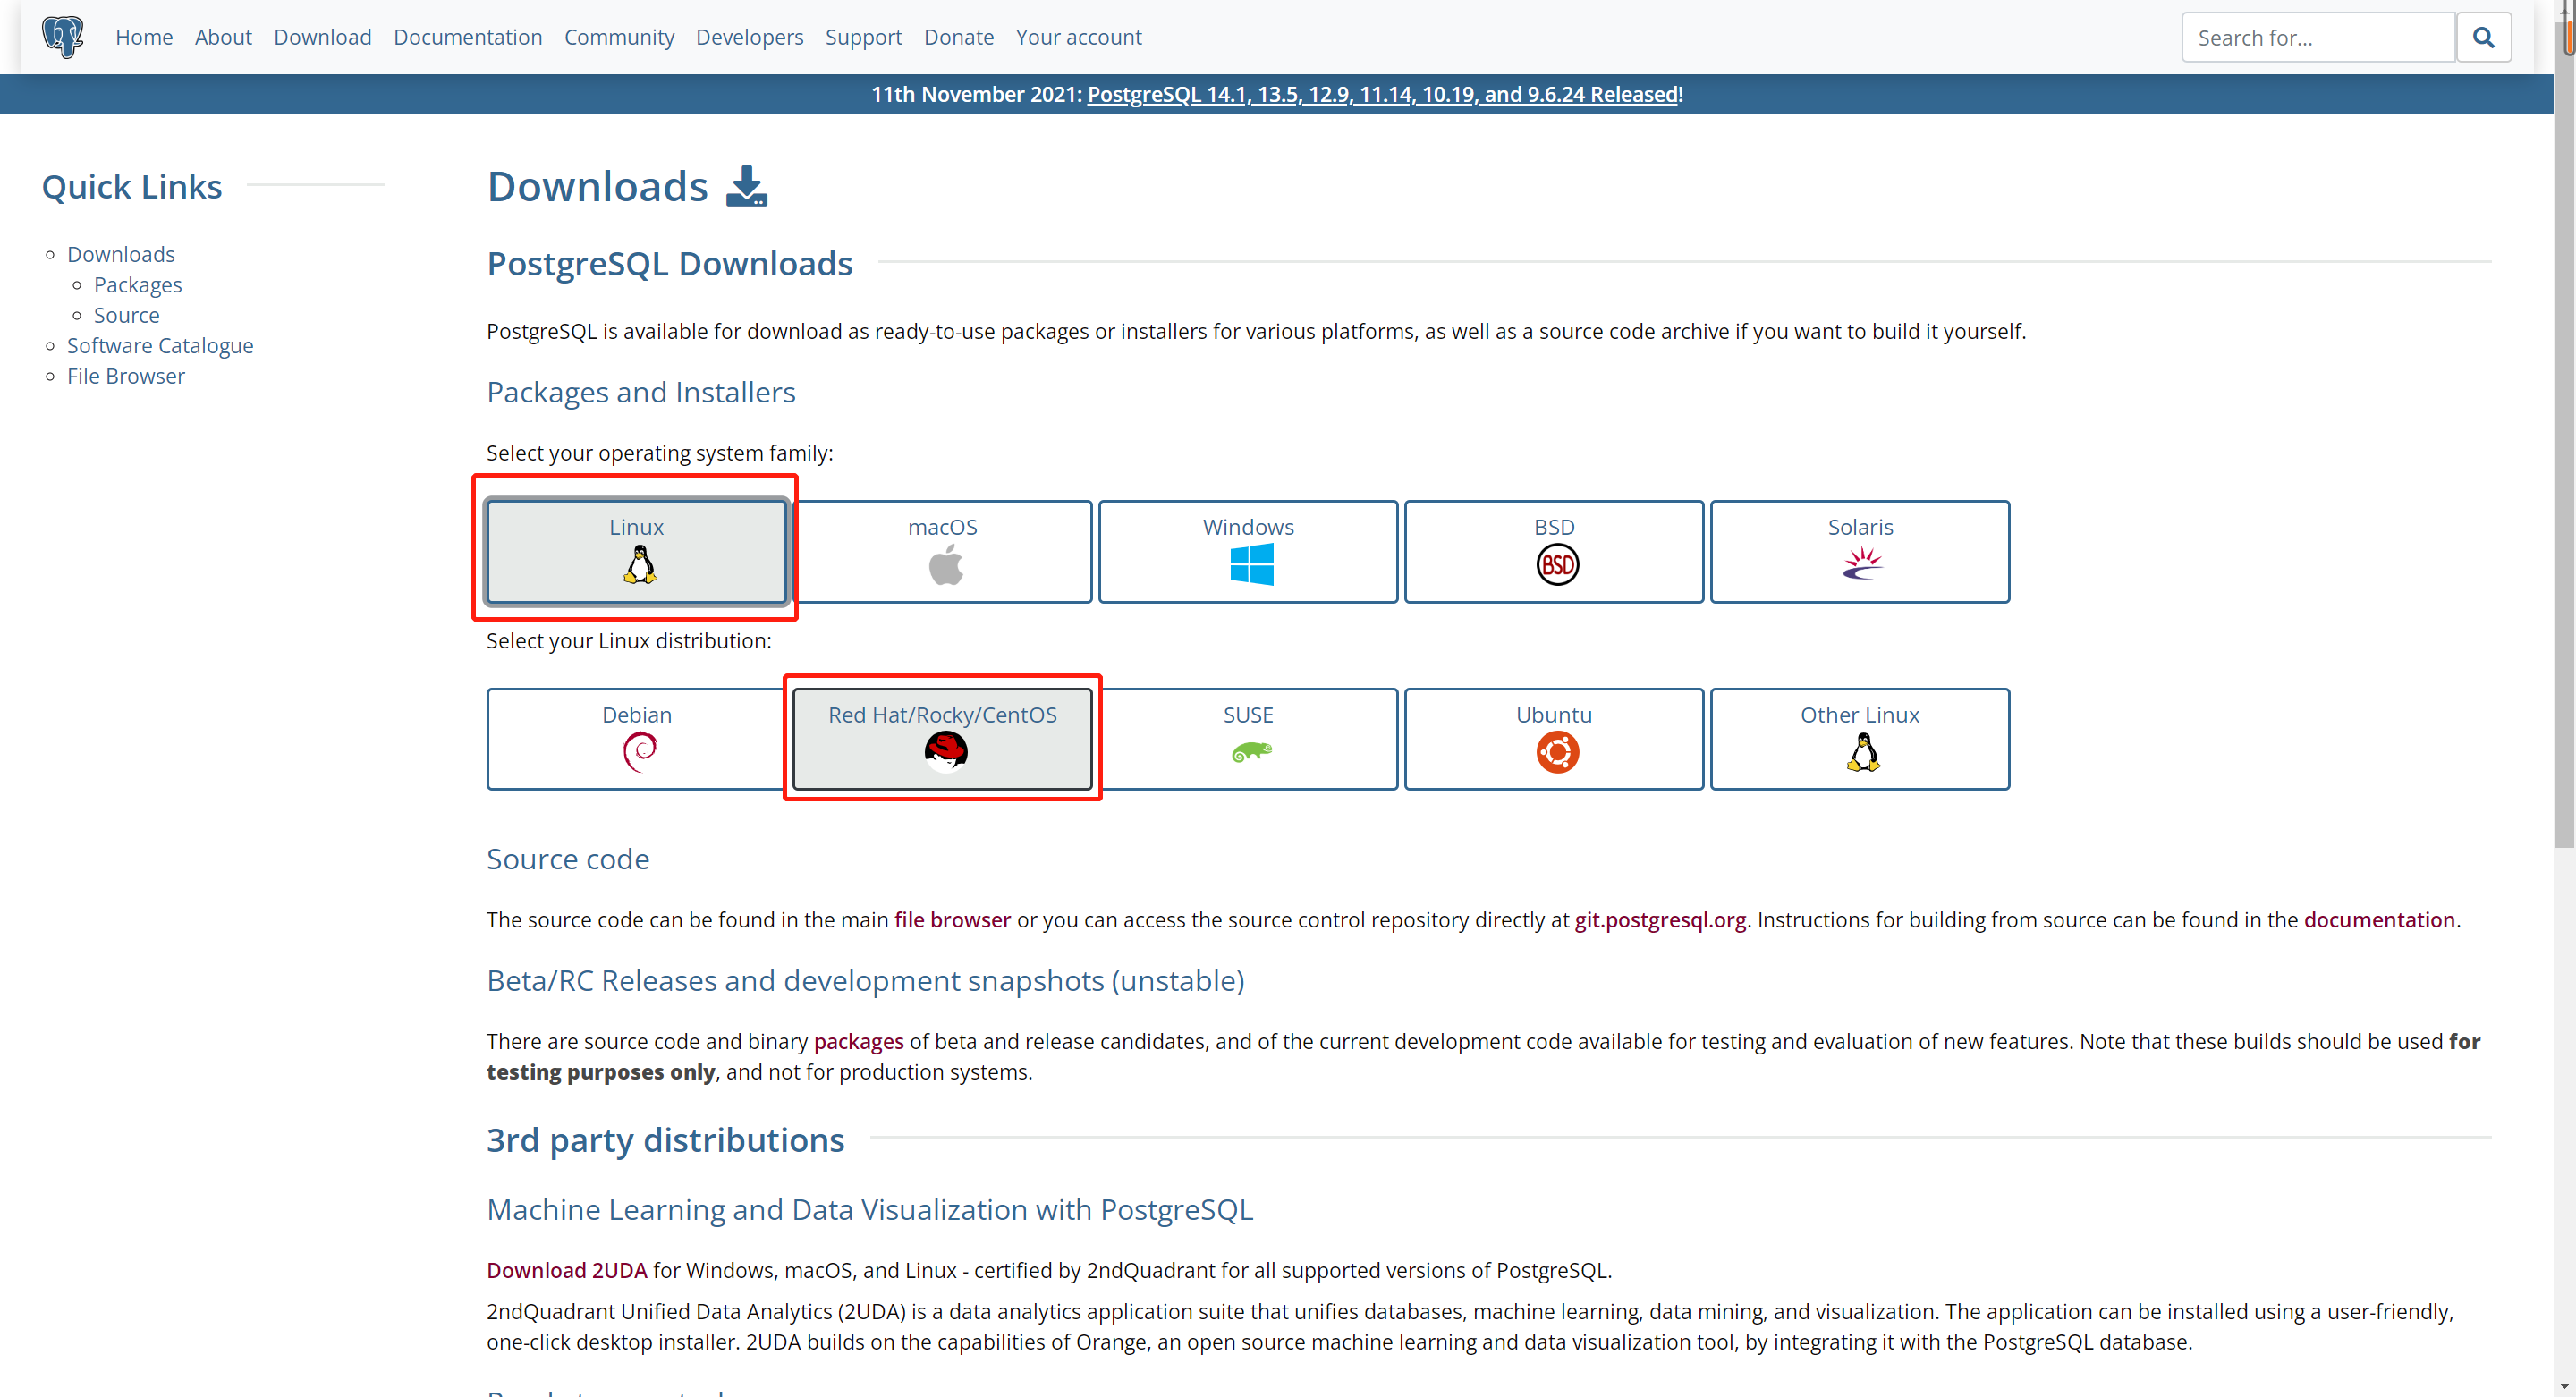Click the Source code section heading
This screenshot has width=2576, height=1397.
coord(568,859)
